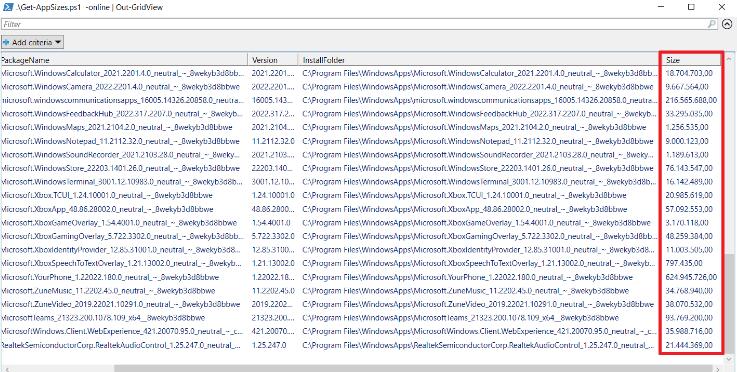
Task: Select the Microsoft.WindowsTerminal package row
Action: click(362, 182)
